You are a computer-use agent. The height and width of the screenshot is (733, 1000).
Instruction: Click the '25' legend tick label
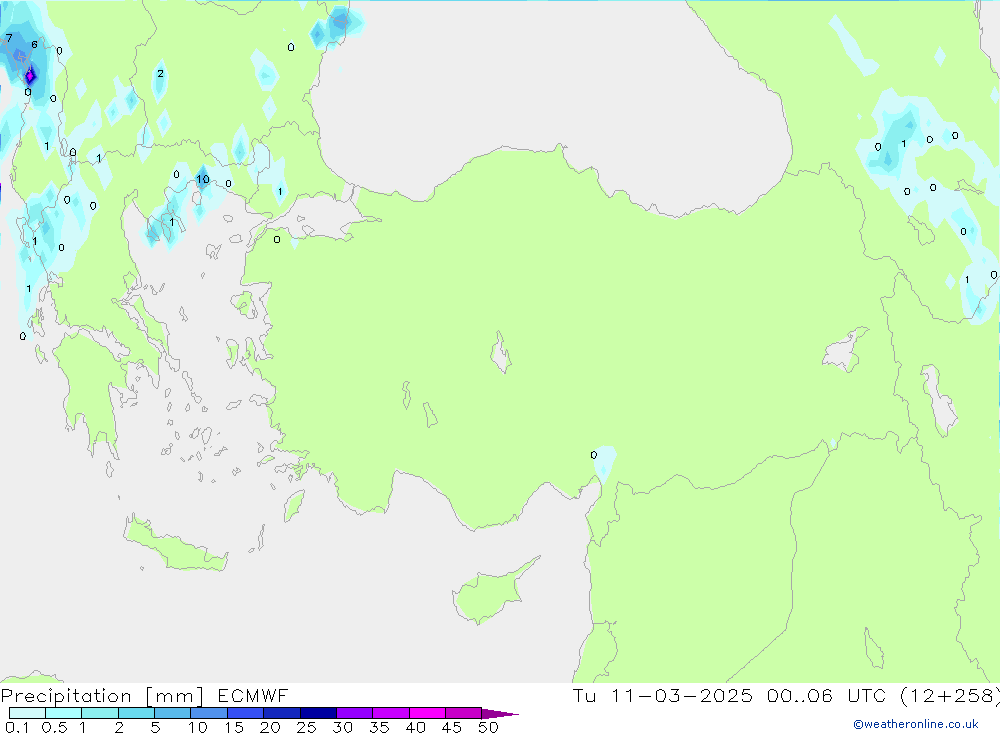pyautogui.click(x=306, y=727)
